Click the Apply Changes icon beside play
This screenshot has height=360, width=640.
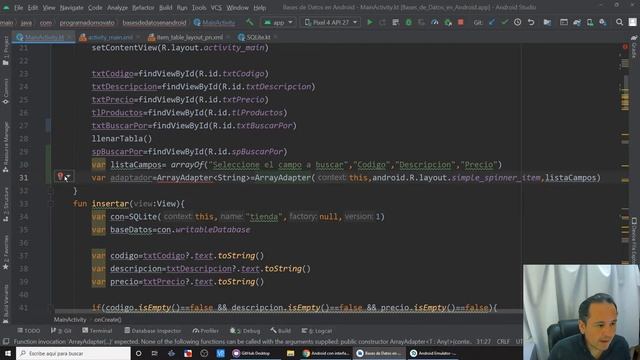click(382, 22)
